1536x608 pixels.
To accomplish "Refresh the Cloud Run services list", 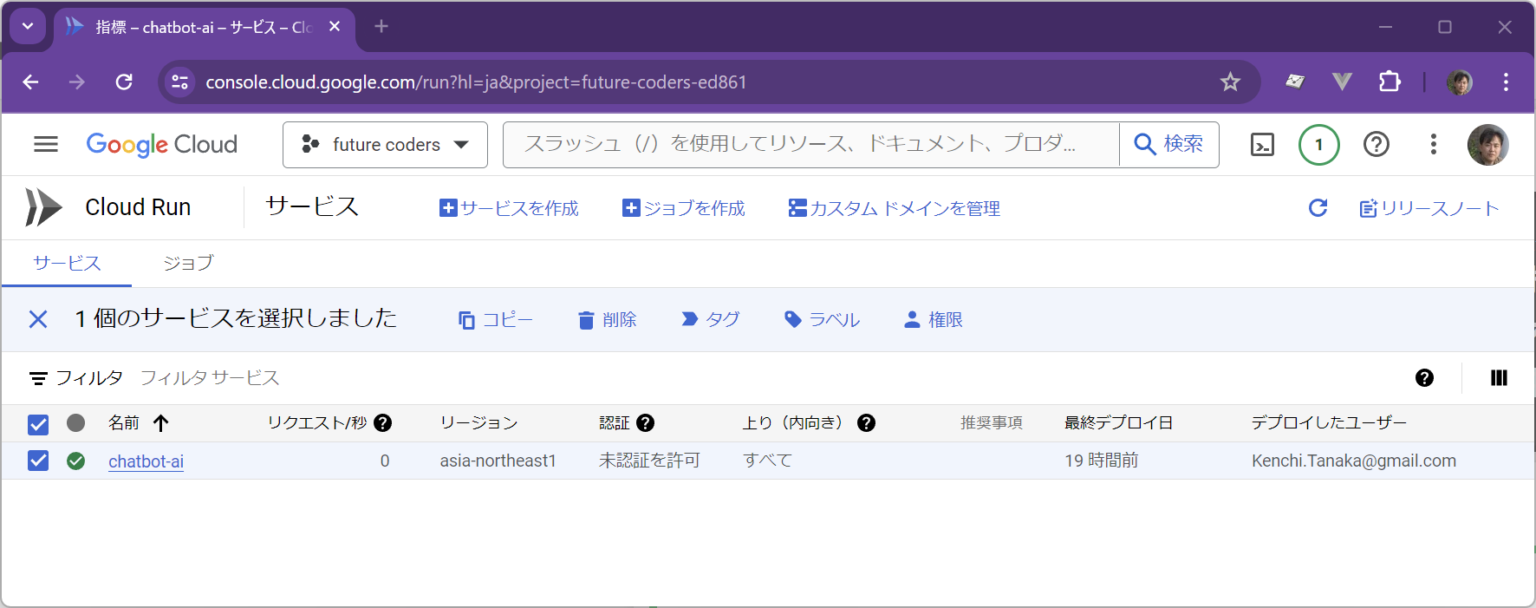I will tap(1318, 207).
